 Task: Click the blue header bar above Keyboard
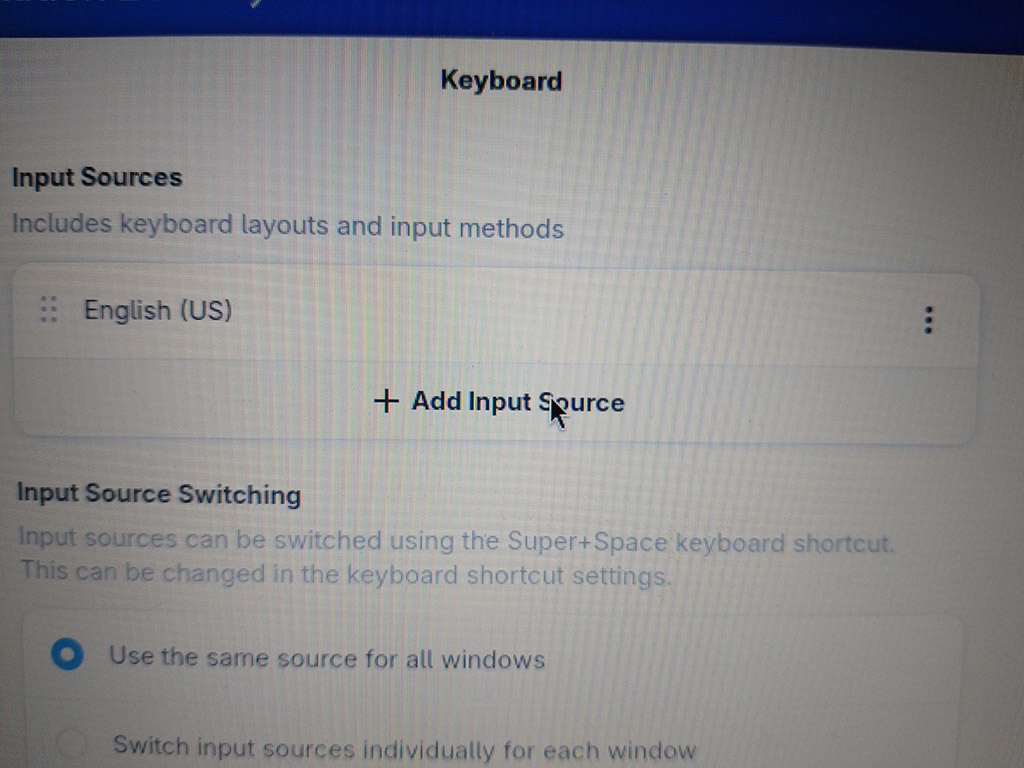point(512,18)
